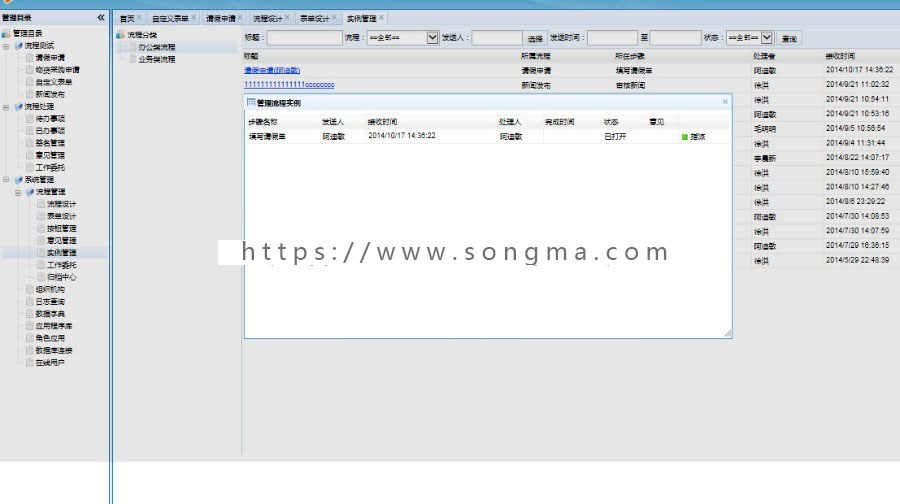Open the 状态 filter dropdown
This screenshot has height=504, width=900.
[x=767, y=37]
